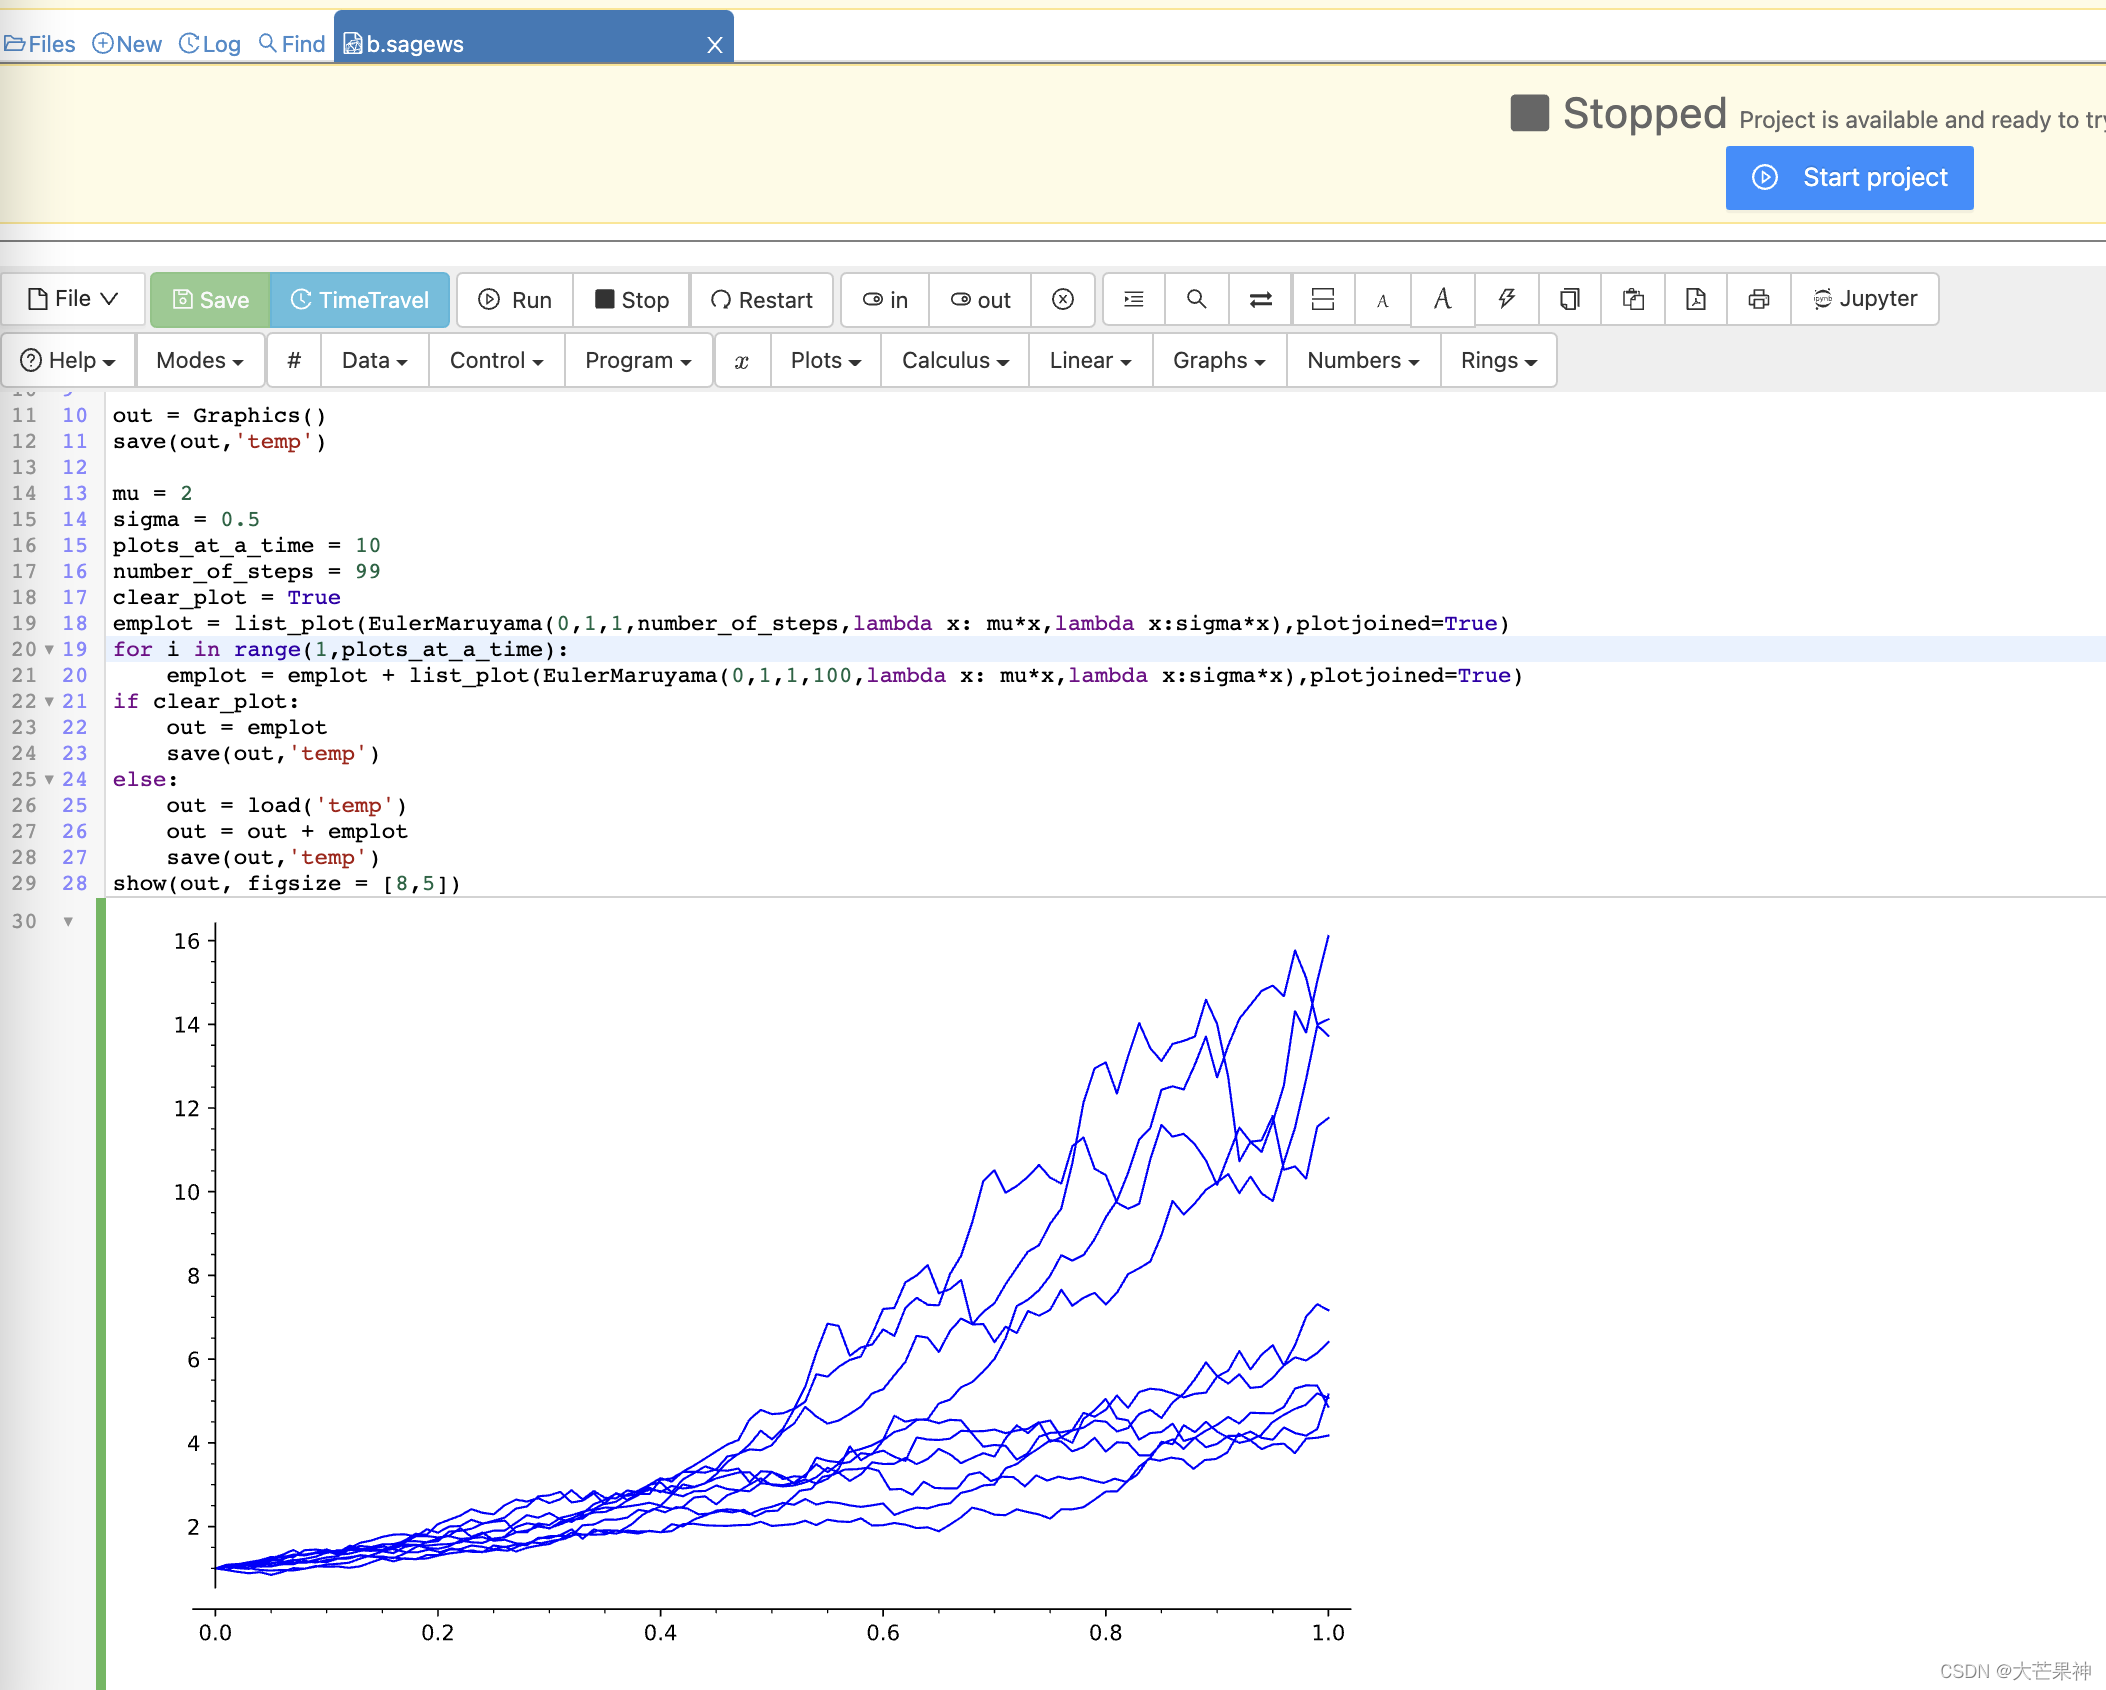This screenshot has height=1690, width=2106.
Task: Click code line with mu = 2
Action: (152, 493)
